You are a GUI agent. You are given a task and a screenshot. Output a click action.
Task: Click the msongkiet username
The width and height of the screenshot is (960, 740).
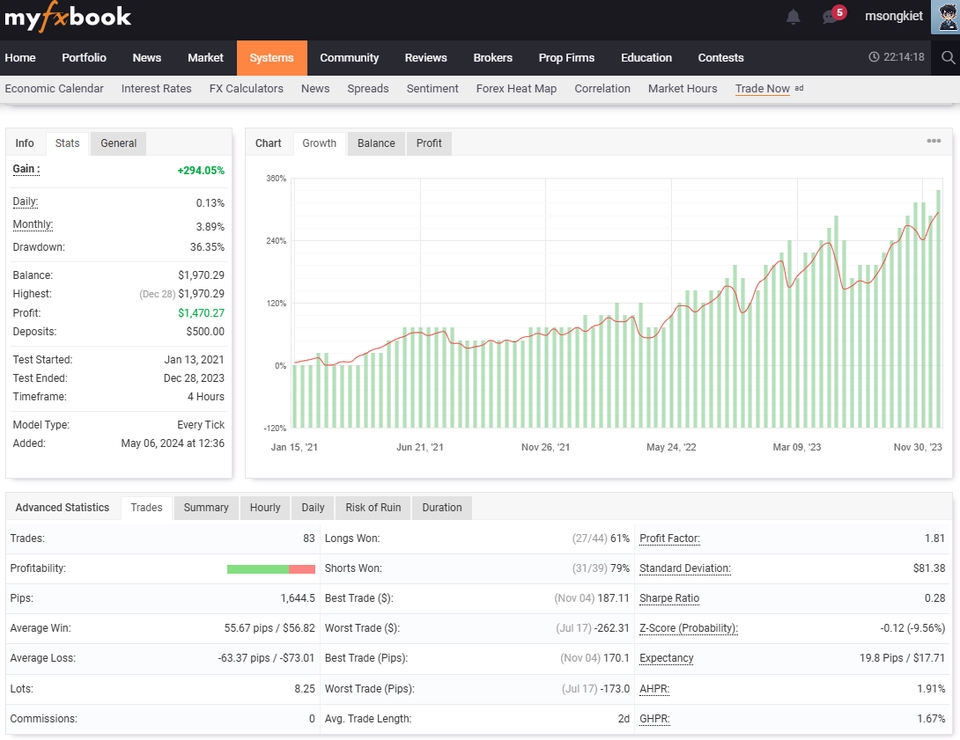tap(893, 17)
